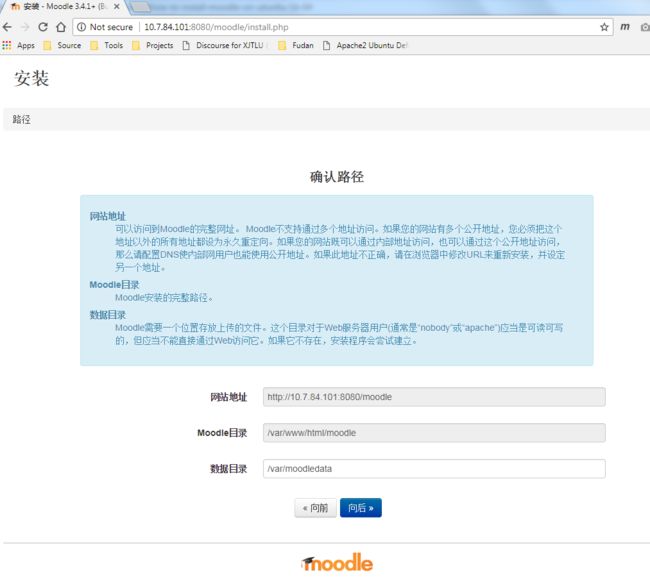The height and width of the screenshot is (577, 650).
Task: Click the 'Moodle安装的完整路径' description text
Action: pos(164,298)
